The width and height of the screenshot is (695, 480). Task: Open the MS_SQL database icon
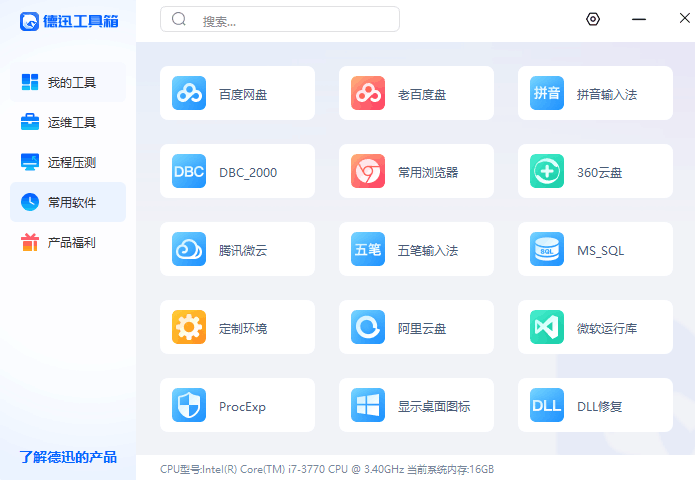[x=546, y=250]
